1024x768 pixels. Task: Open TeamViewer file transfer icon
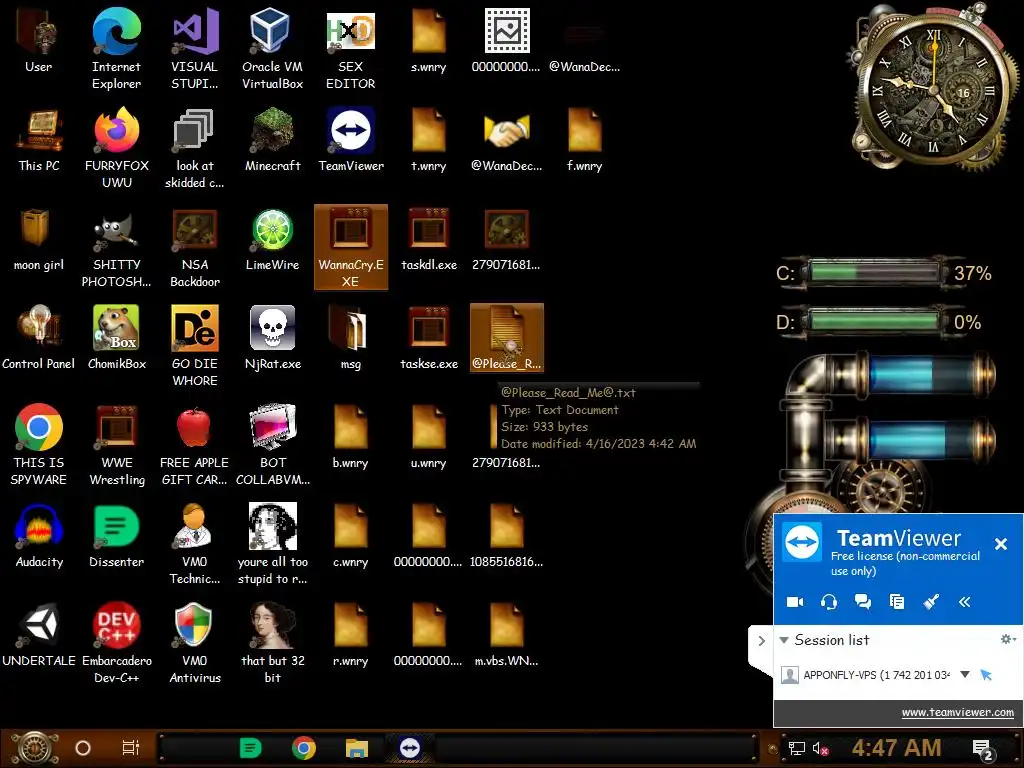pyautogui.click(x=897, y=601)
